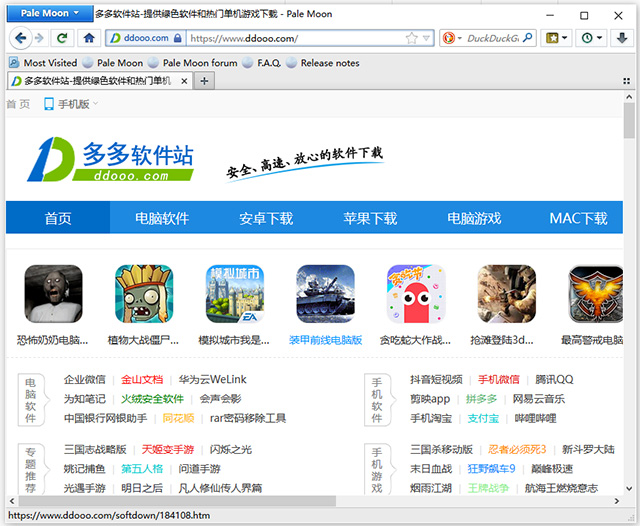The height and width of the screenshot is (526, 640).
Task: Open the DuckDuckGo search engine selector
Action: (x=452, y=38)
